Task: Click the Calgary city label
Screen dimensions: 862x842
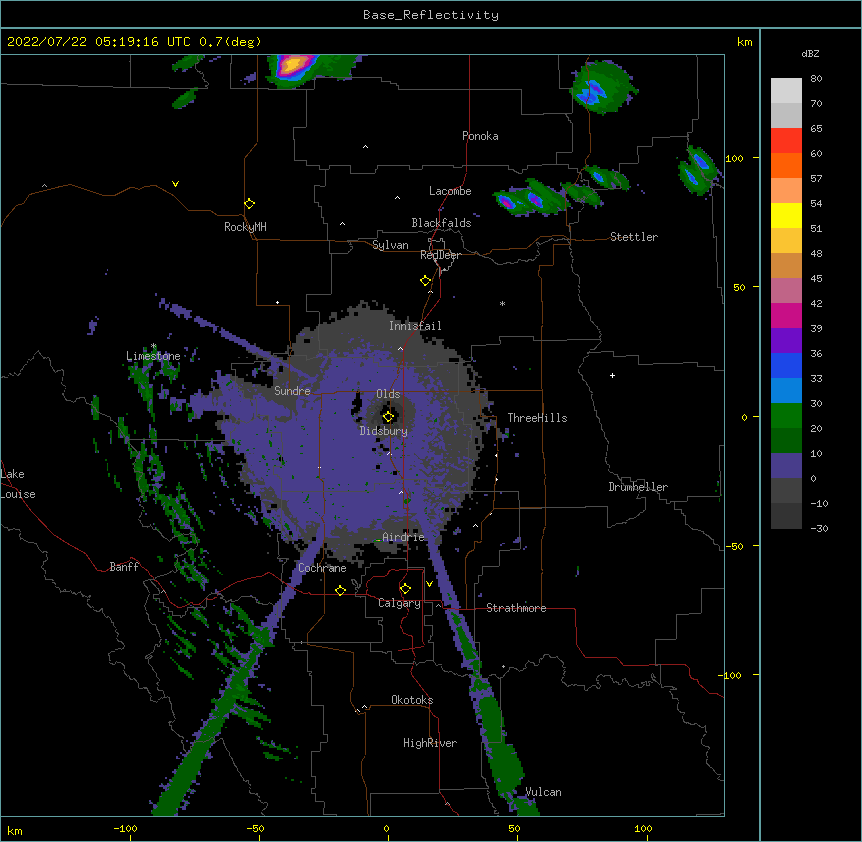Action: click(399, 603)
